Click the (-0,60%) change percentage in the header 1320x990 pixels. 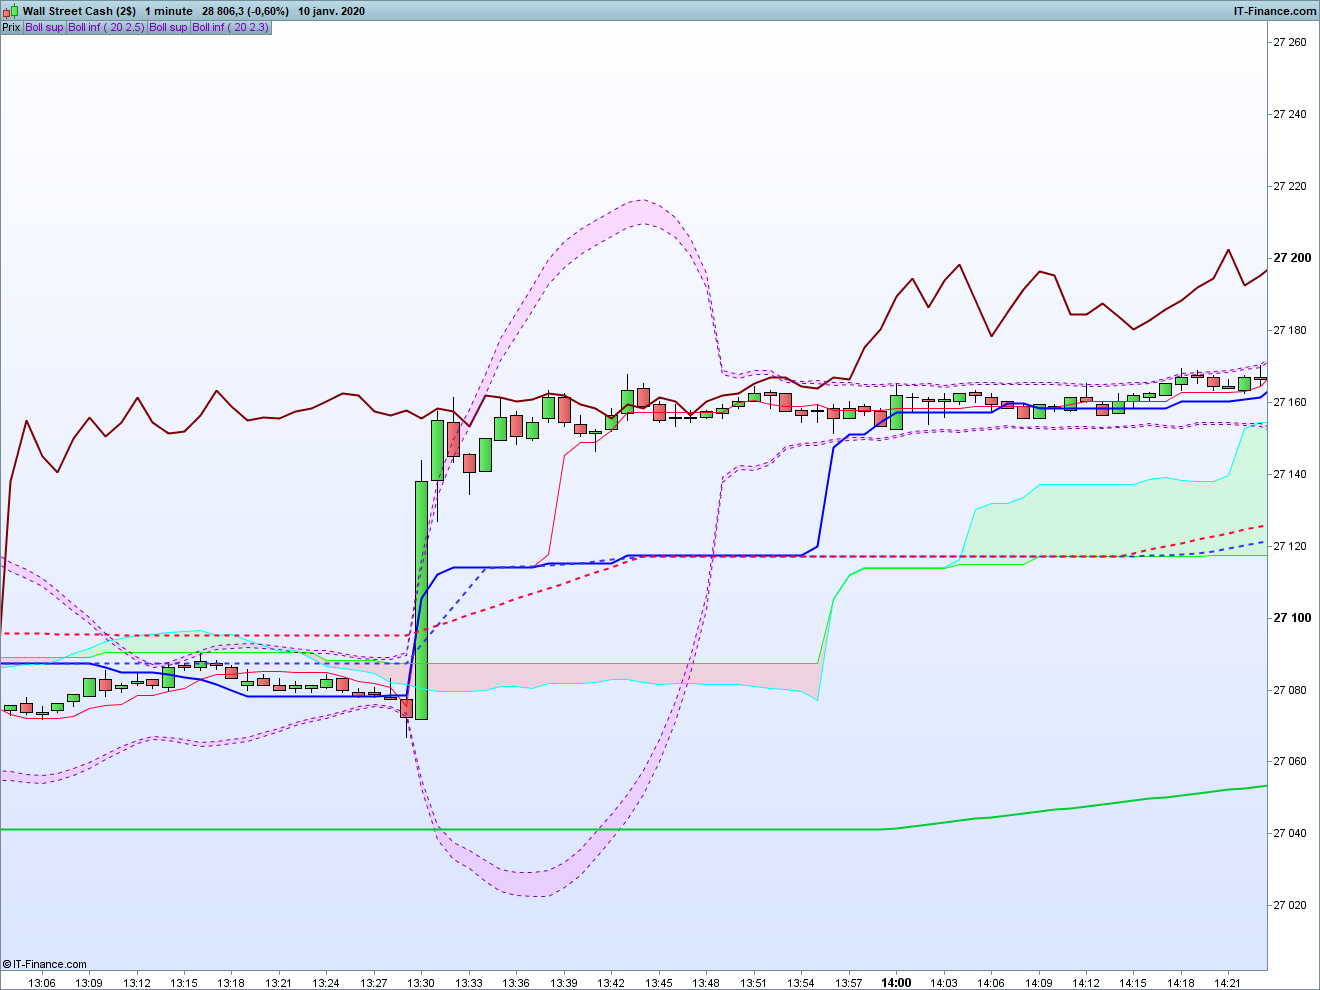tap(267, 11)
